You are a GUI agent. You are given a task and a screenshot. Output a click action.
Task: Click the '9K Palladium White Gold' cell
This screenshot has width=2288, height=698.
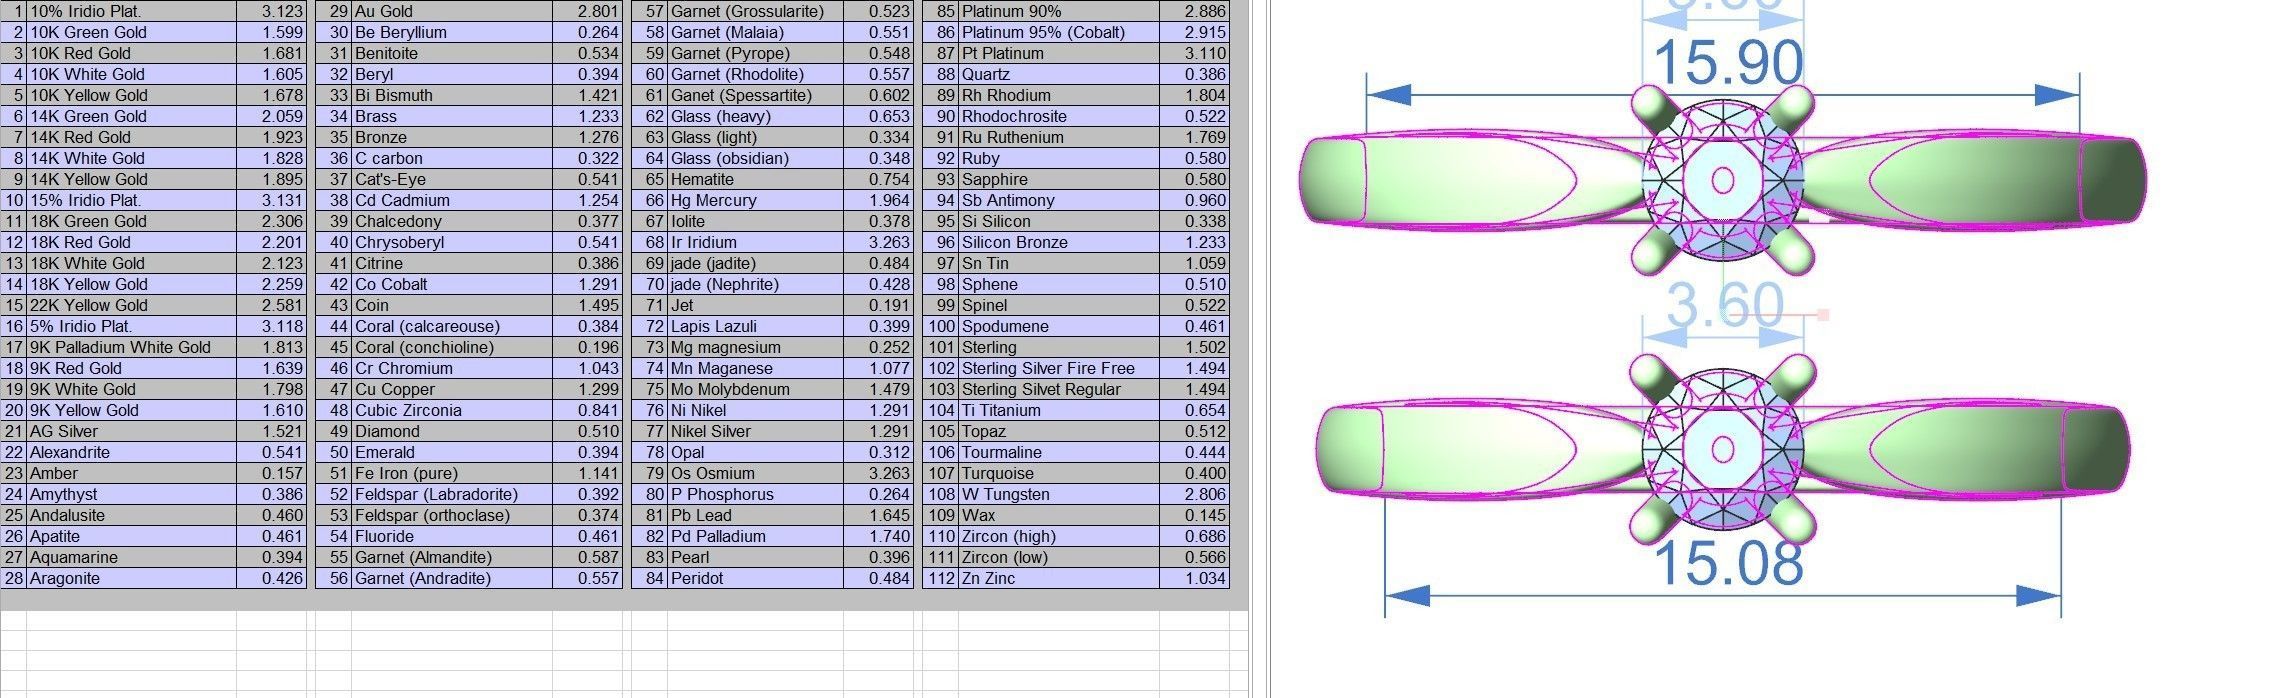tap(131, 347)
